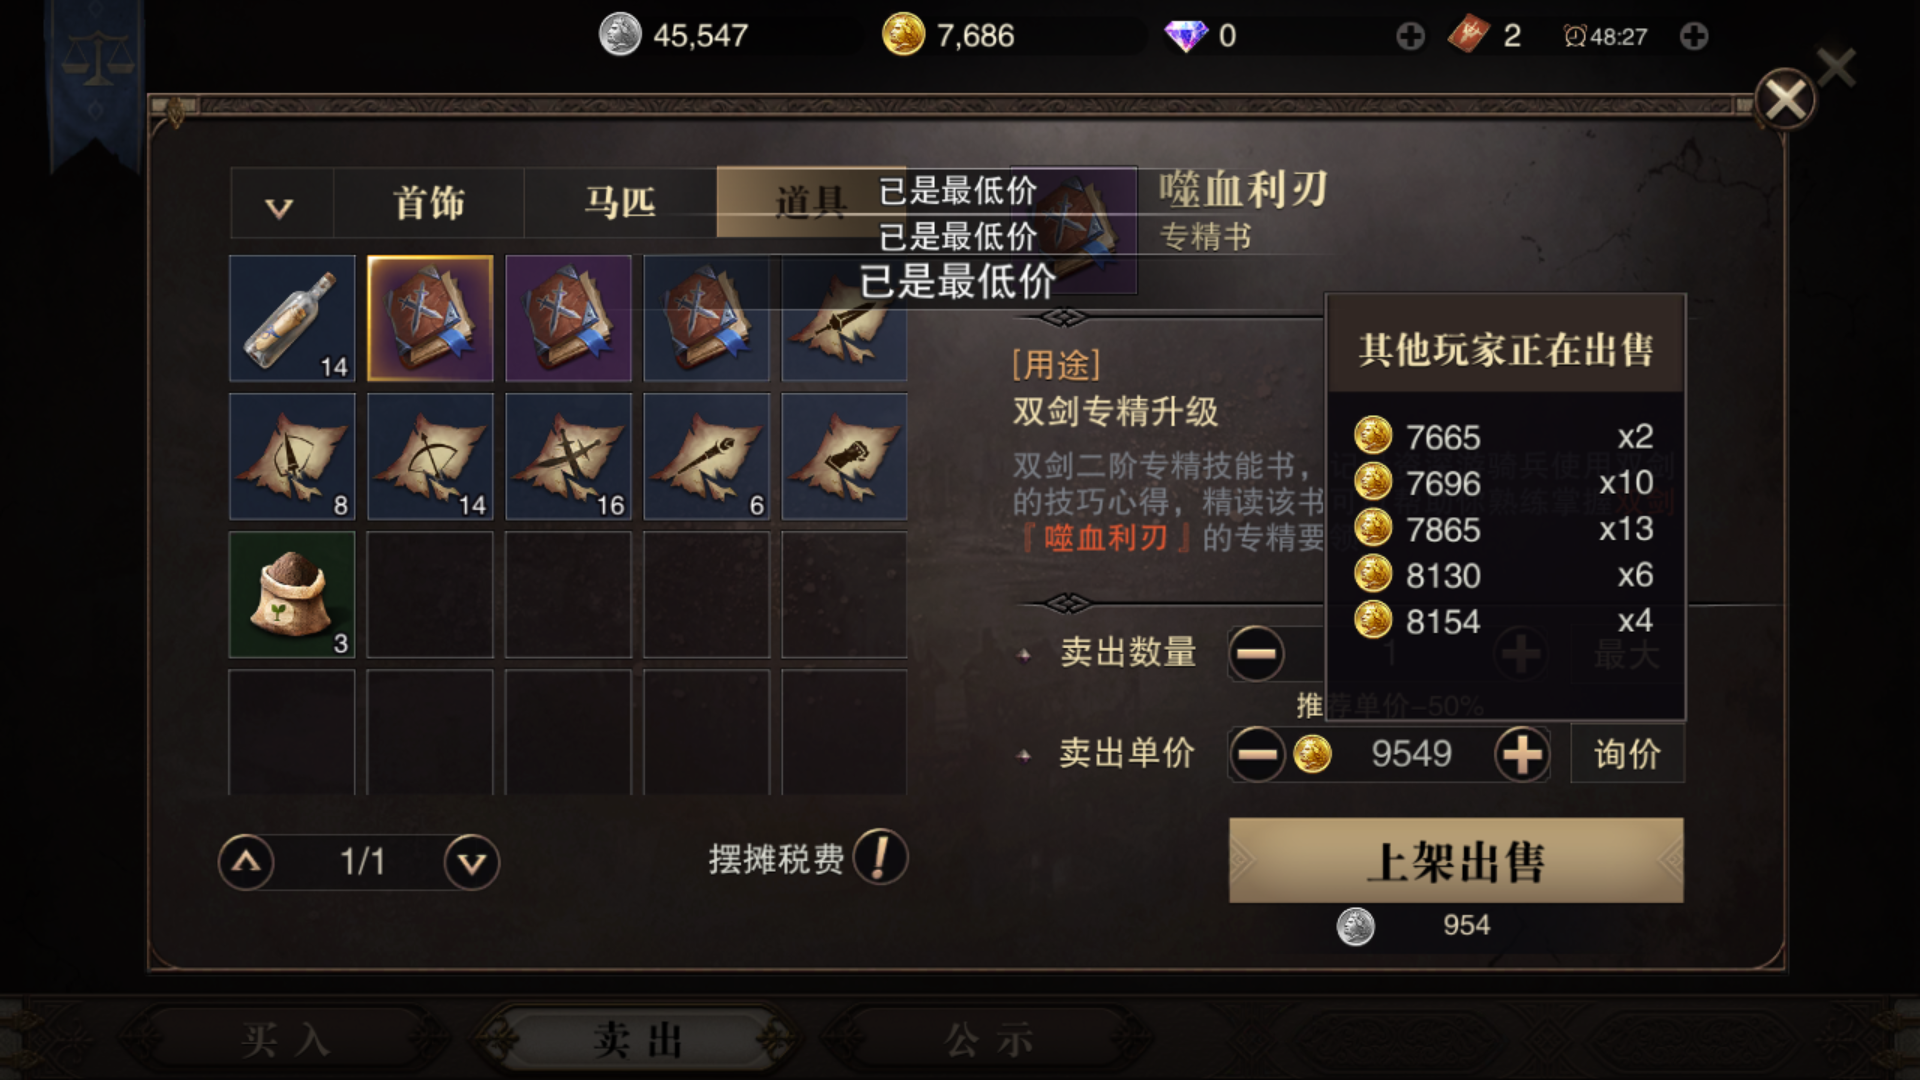Select the message-in-a-bottle item with count 14
The image size is (1920, 1080).
click(x=292, y=318)
